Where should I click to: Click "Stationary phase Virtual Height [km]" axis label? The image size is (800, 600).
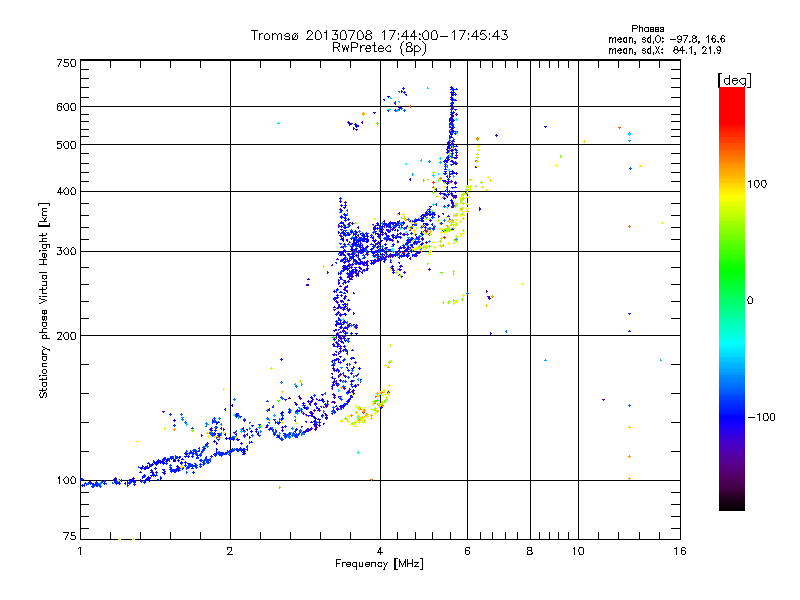(x=44, y=300)
